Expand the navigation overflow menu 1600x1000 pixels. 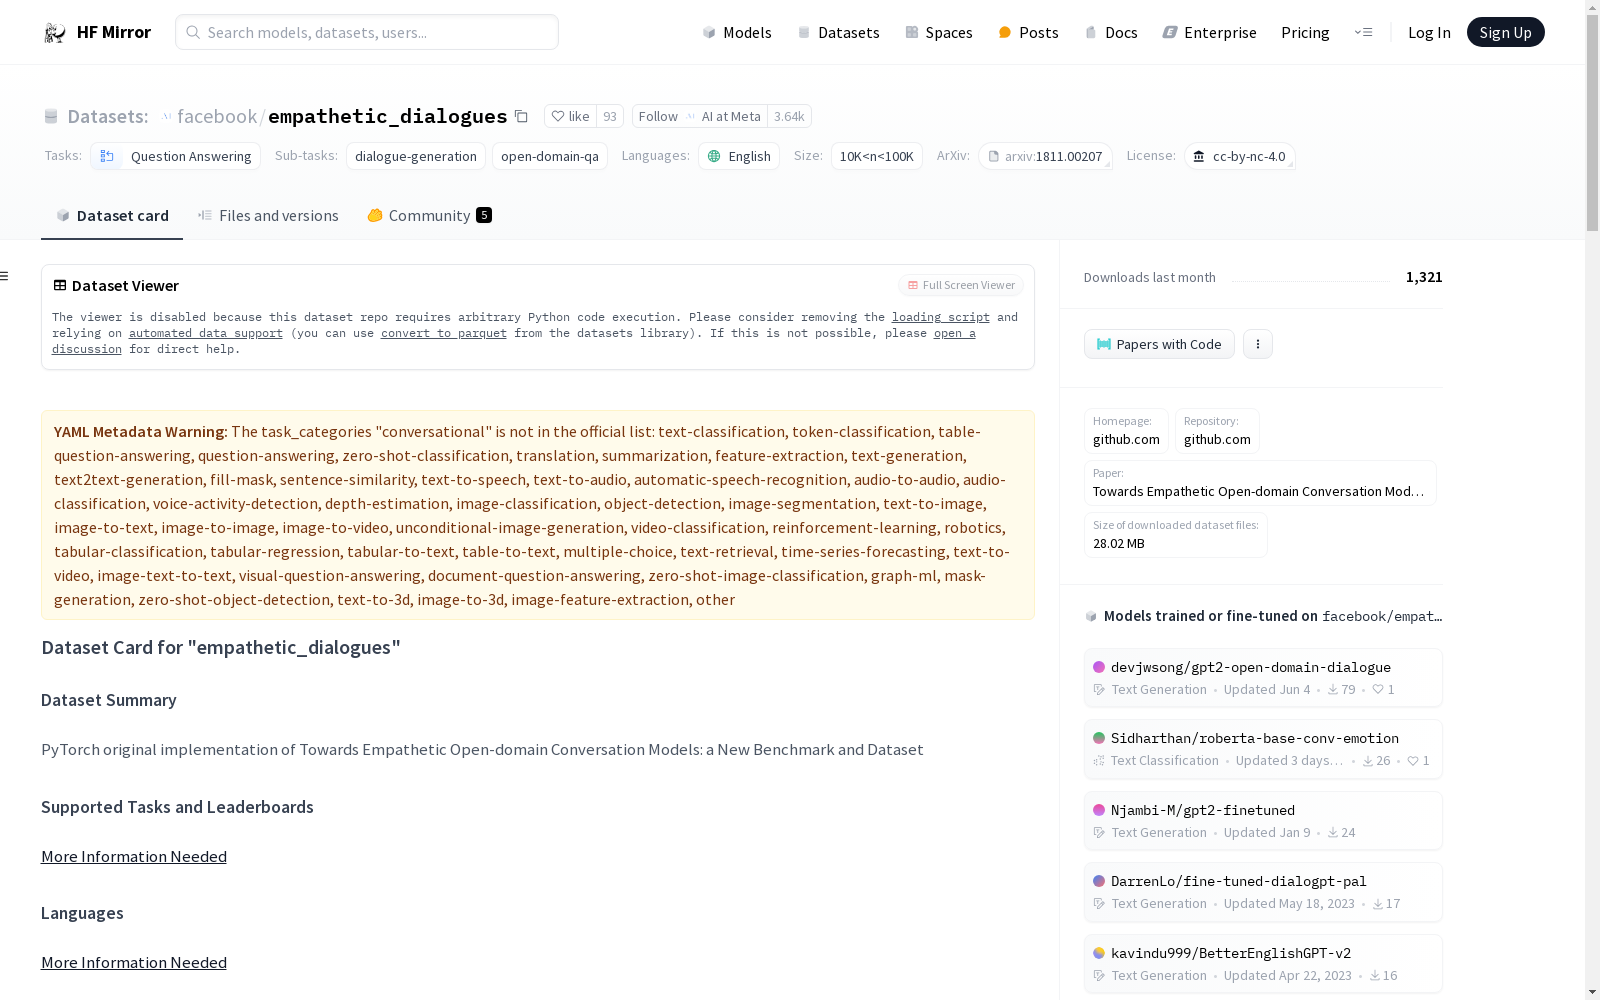point(1363,32)
